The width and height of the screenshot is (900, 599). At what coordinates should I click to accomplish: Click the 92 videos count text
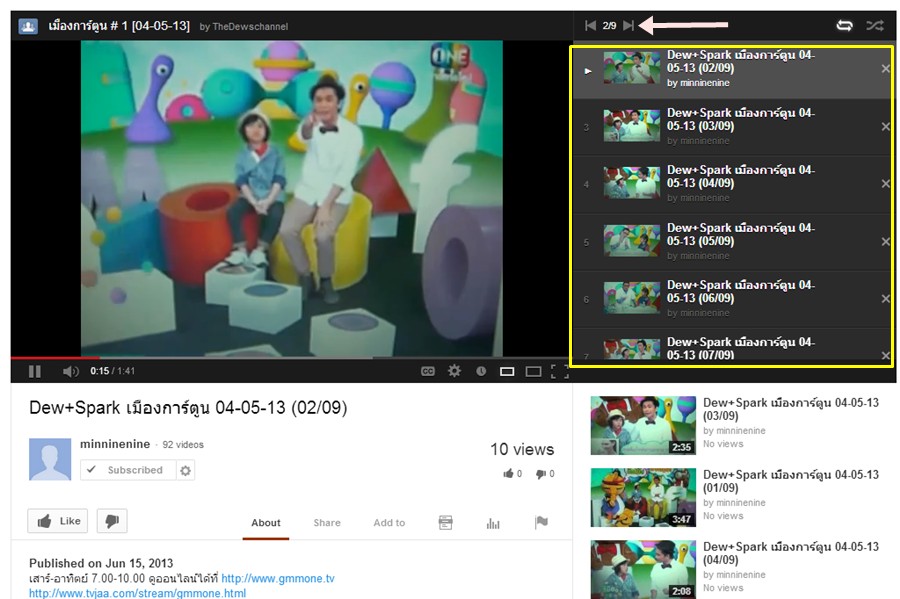(x=183, y=445)
